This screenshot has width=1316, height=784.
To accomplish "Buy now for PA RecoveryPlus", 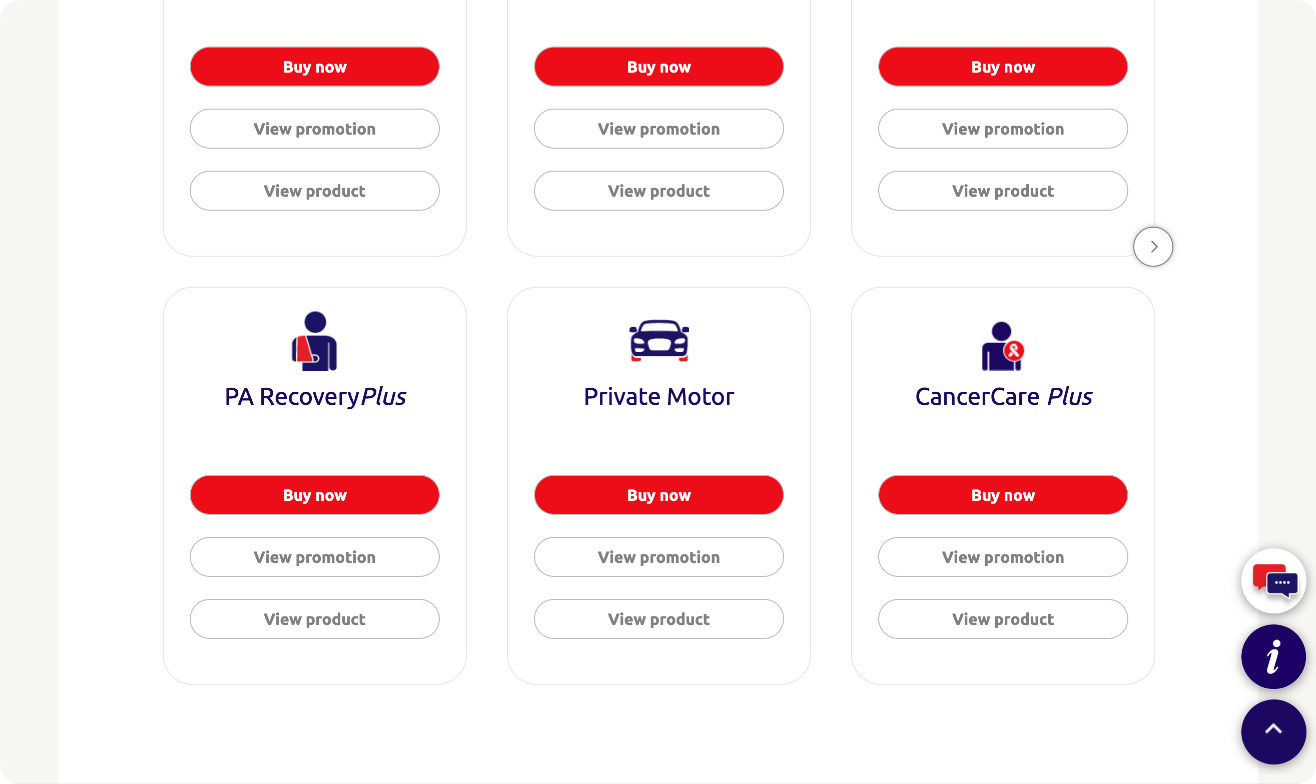I will click(315, 495).
